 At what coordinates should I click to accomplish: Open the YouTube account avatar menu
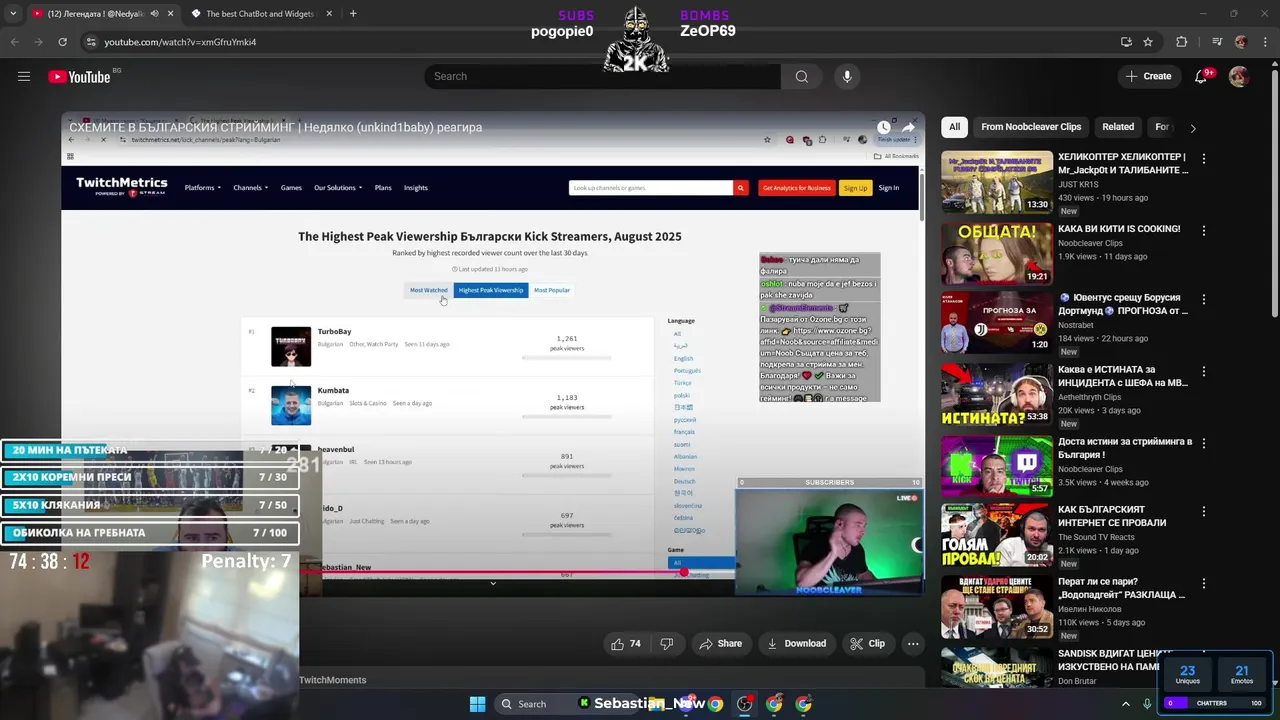tap(1238, 76)
